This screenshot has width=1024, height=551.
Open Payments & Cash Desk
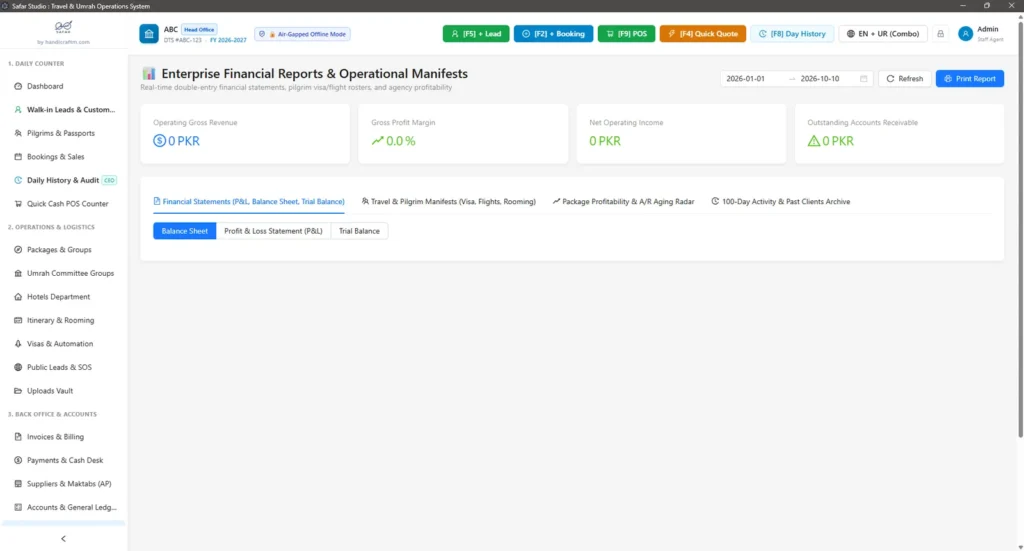[63, 460]
